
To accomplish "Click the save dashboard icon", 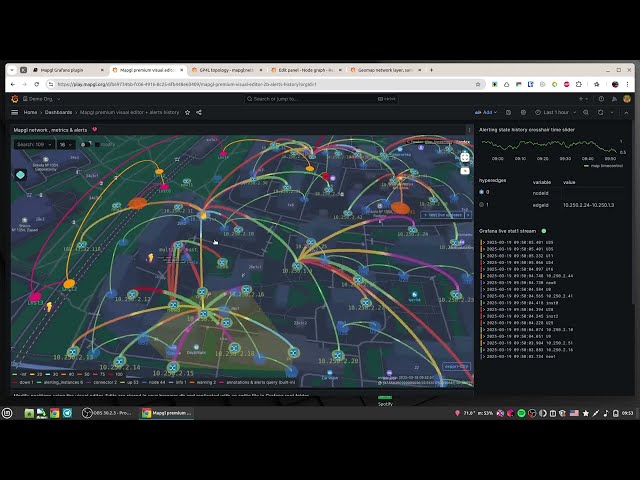I will [509, 112].
